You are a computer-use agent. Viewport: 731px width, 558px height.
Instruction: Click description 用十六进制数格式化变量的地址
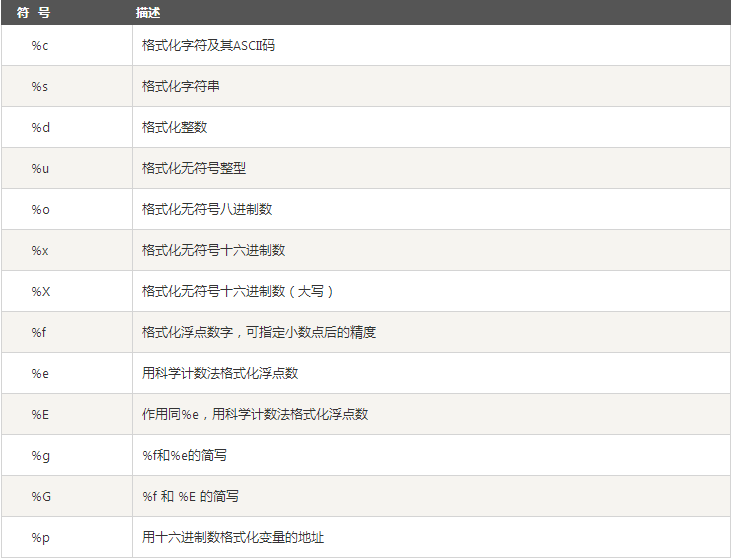[x=233, y=537]
